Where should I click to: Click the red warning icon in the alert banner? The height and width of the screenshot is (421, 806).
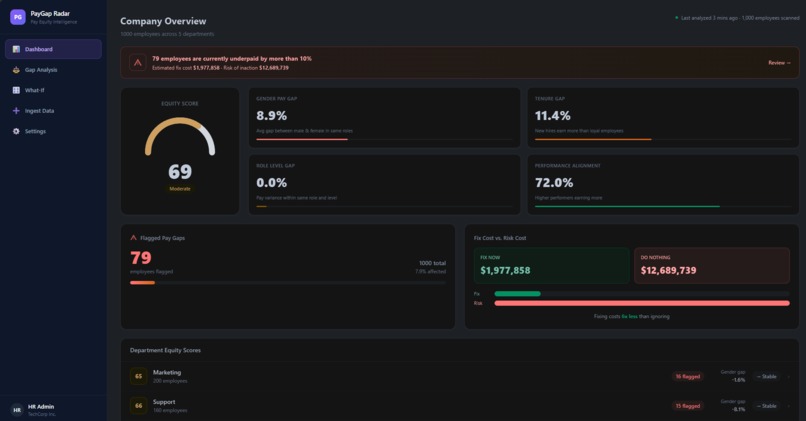138,63
